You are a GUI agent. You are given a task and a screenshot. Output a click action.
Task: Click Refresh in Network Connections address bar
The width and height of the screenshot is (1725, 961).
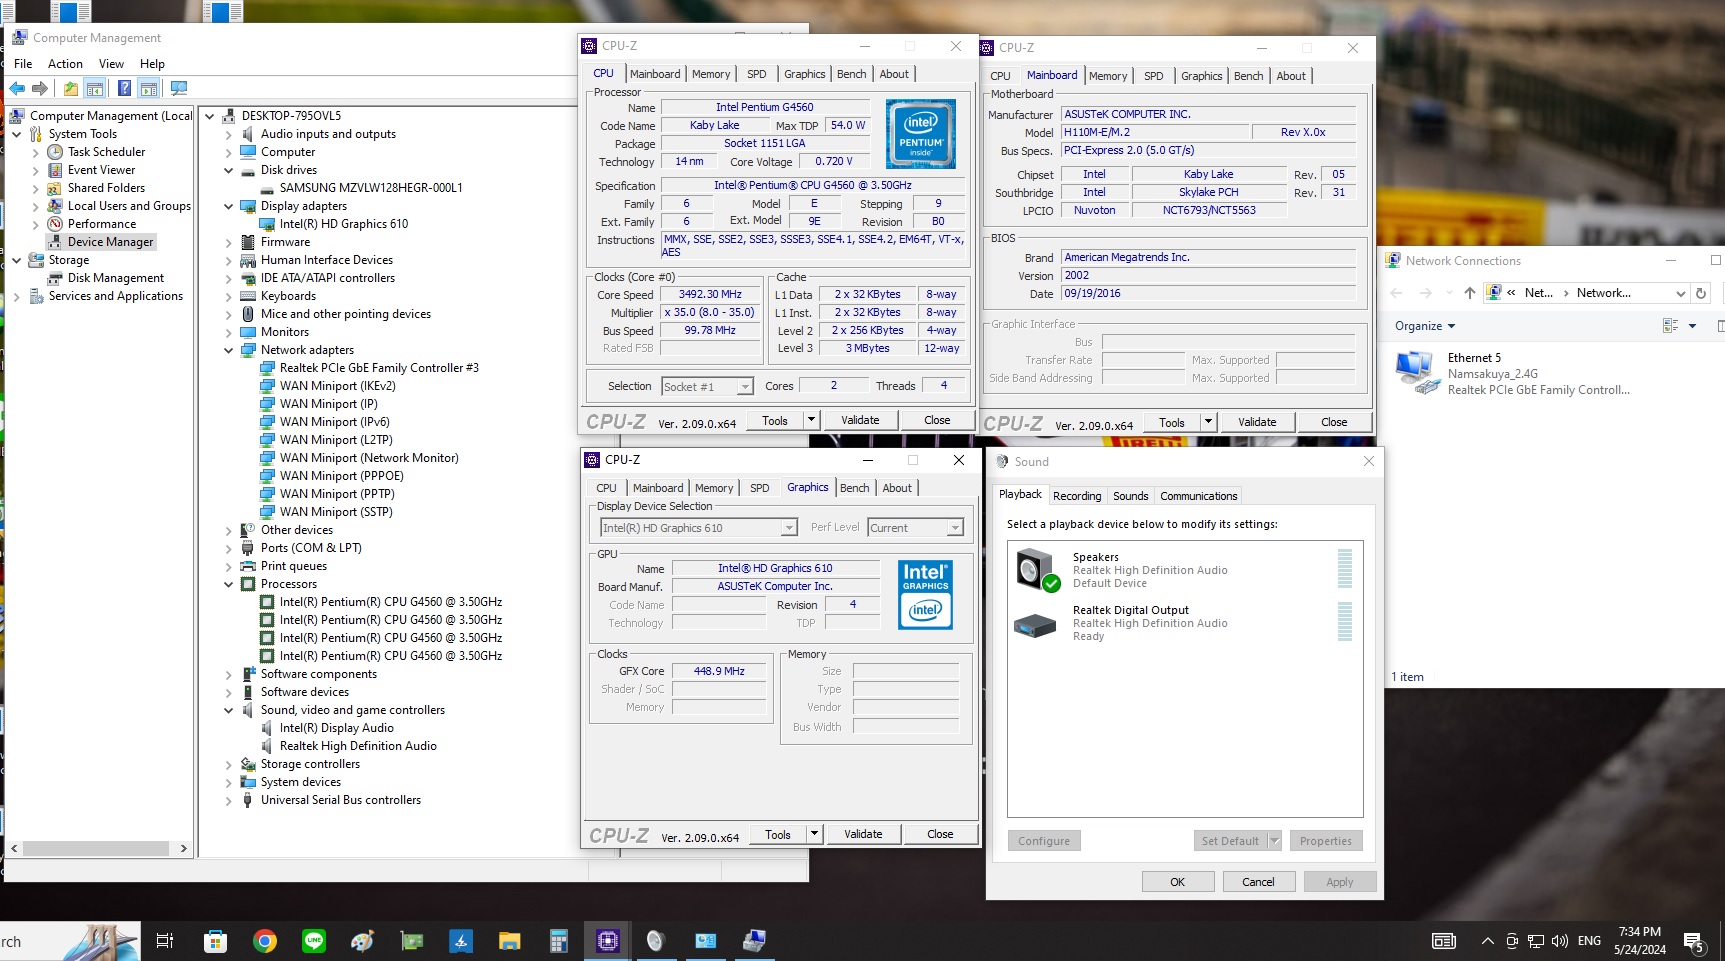[x=1701, y=293]
